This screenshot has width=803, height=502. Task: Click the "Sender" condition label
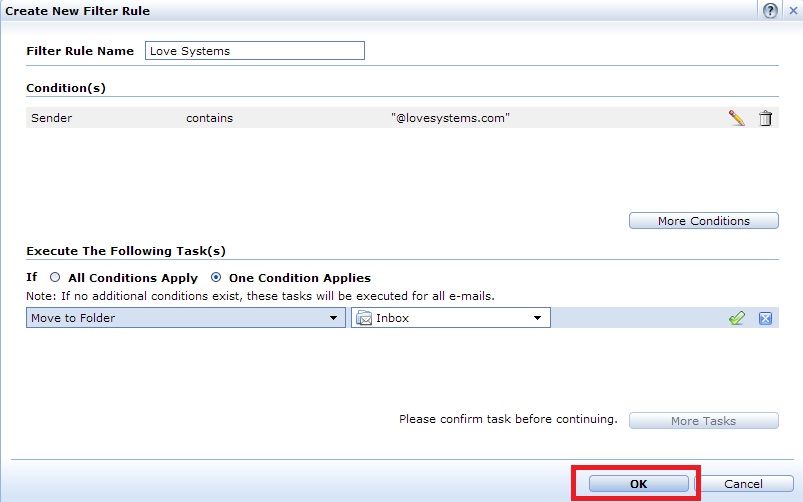coord(52,118)
